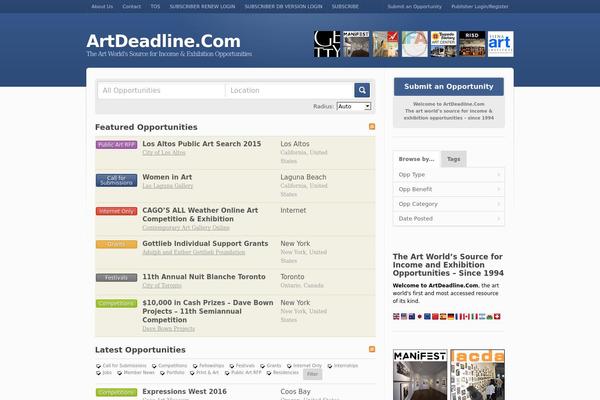Click the Germany flag icon

451,317
